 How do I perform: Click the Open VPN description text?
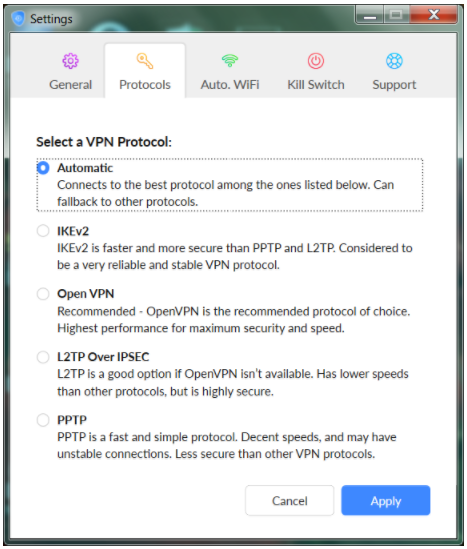(x=234, y=320)
